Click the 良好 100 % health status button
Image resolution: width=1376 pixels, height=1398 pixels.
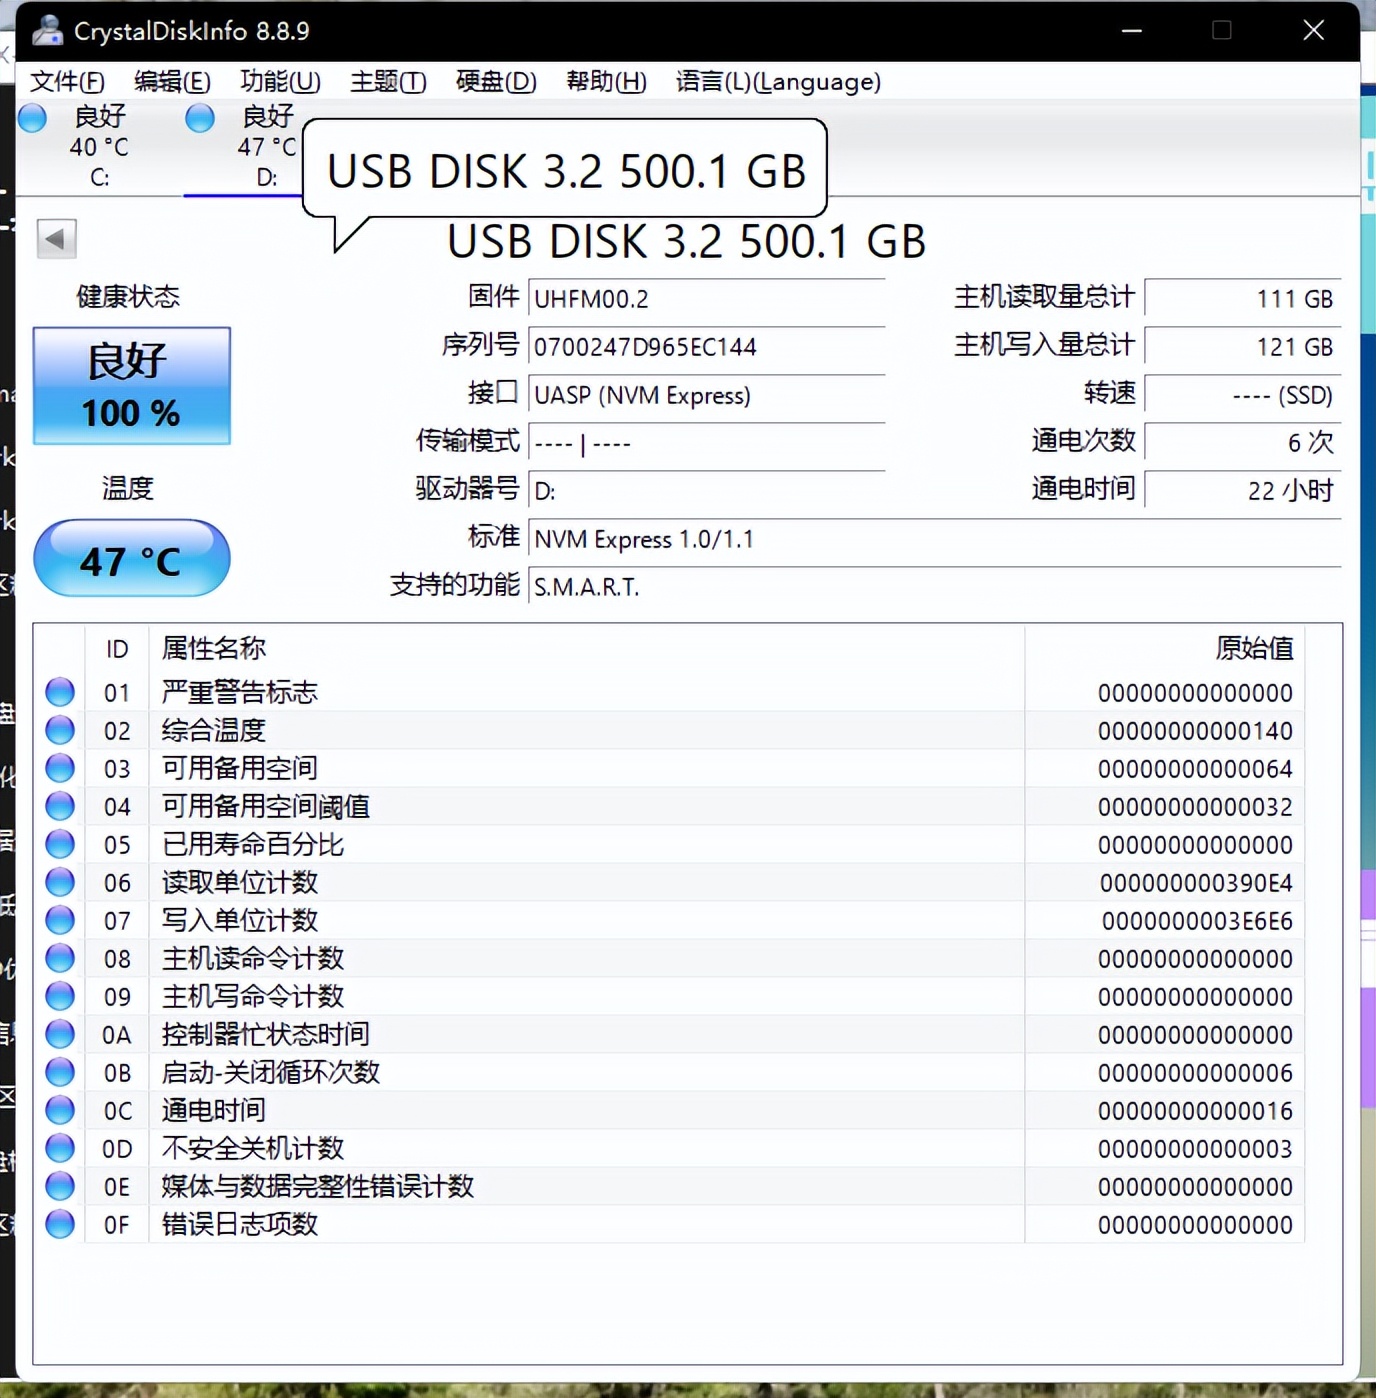(132, 386)
